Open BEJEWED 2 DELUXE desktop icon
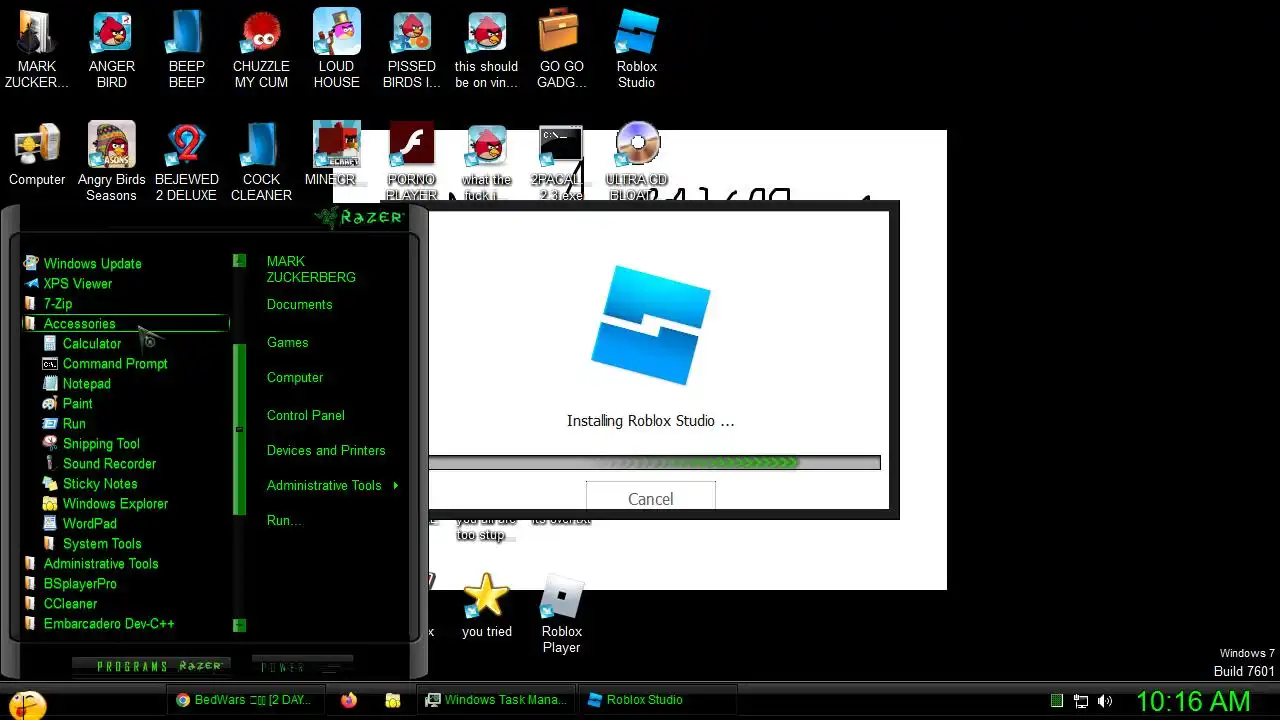 pyautogui.click(x=187, y=162)
